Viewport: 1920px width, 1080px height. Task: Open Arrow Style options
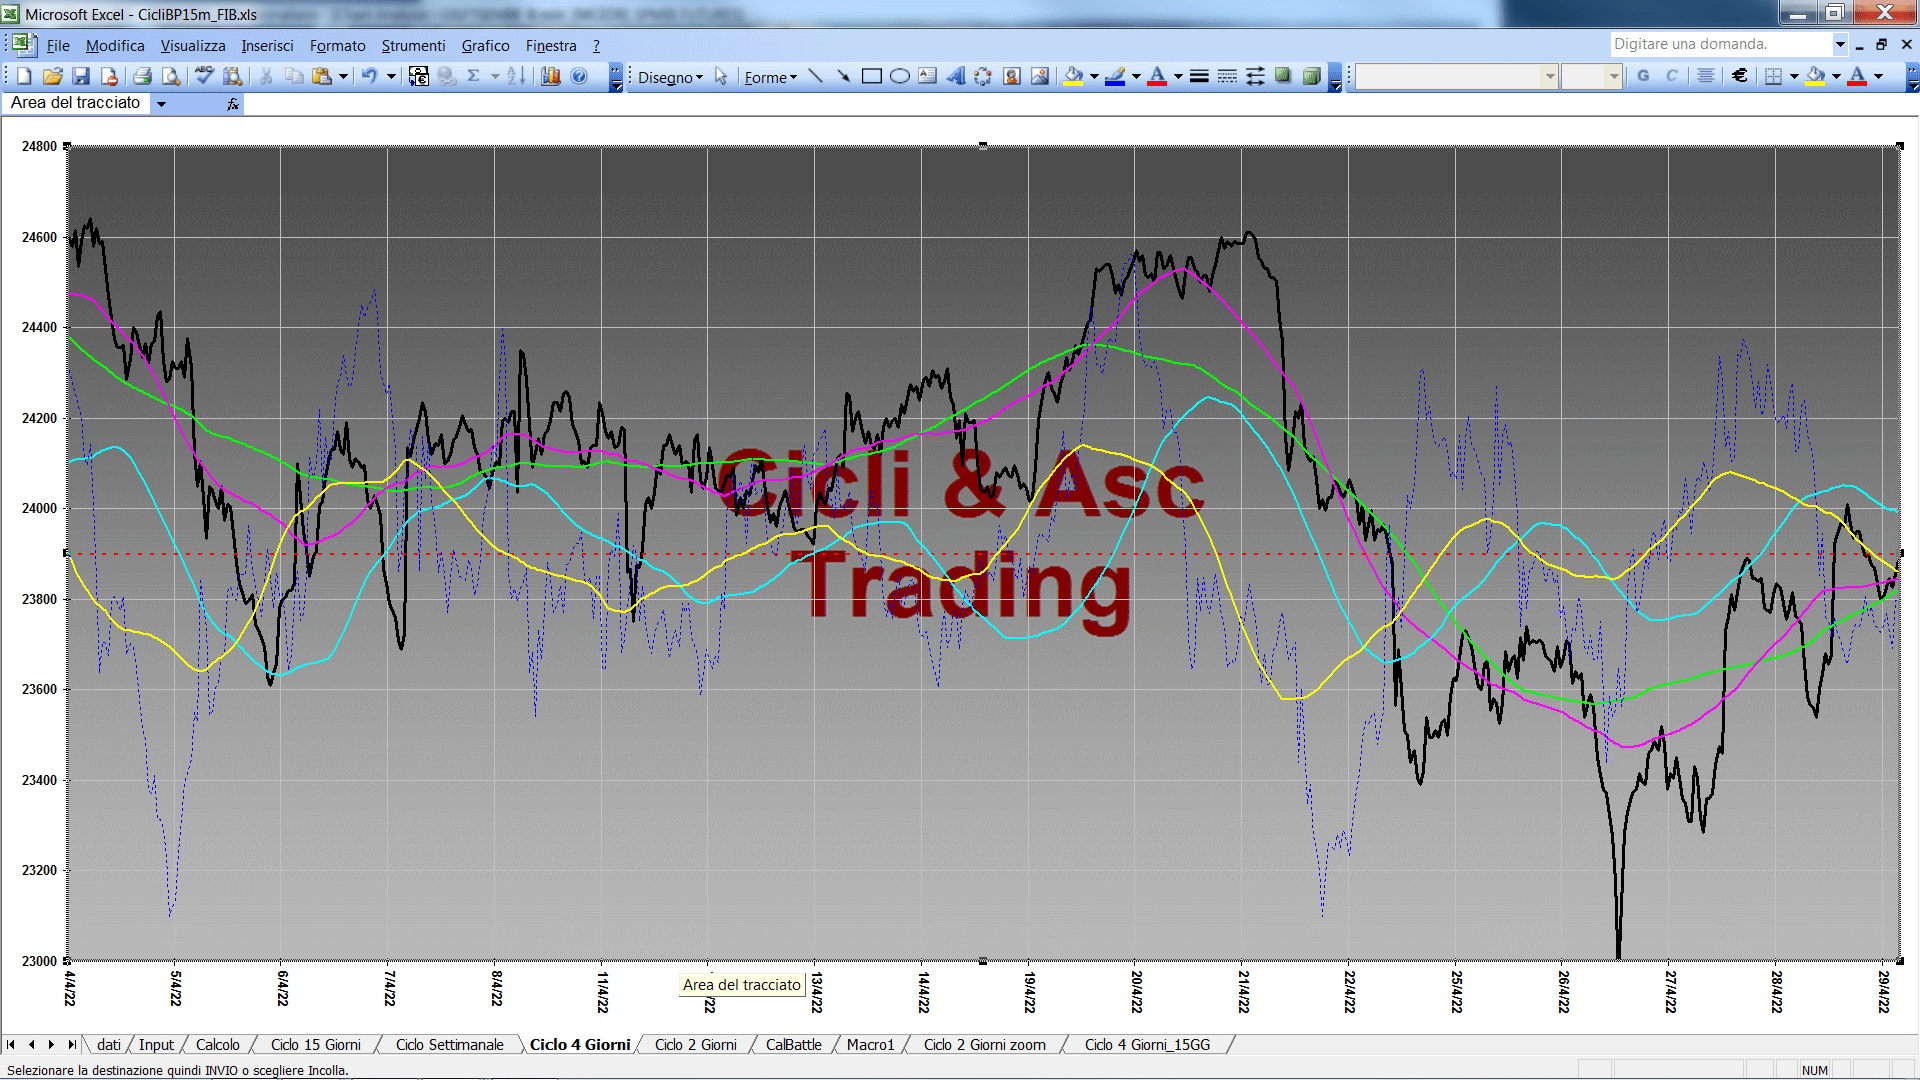pyautogui.click(x=1255, y=76)
